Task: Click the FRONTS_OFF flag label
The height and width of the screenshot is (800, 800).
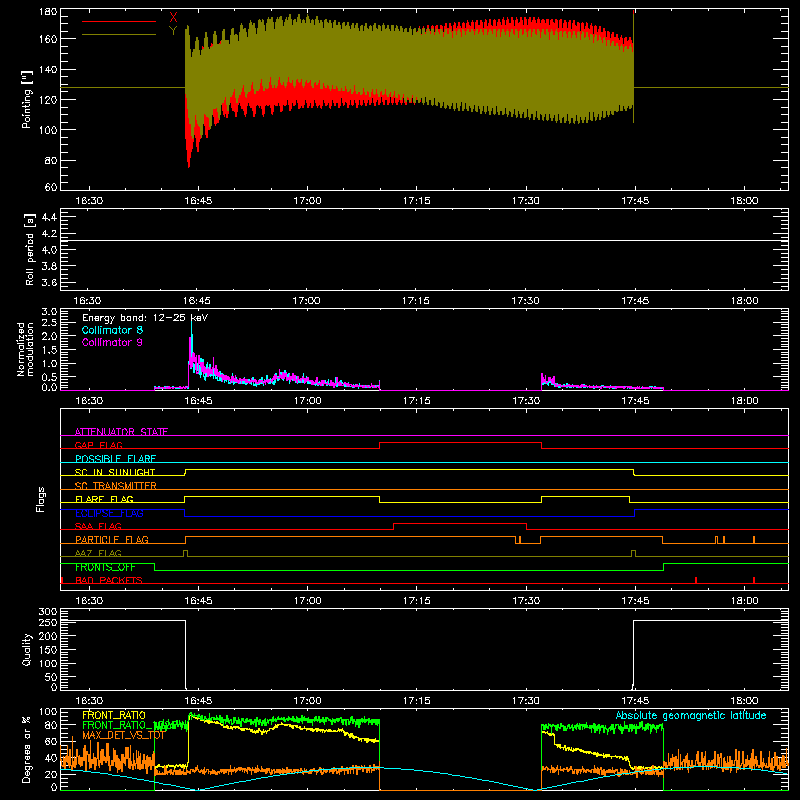Action: click(105, 567)
